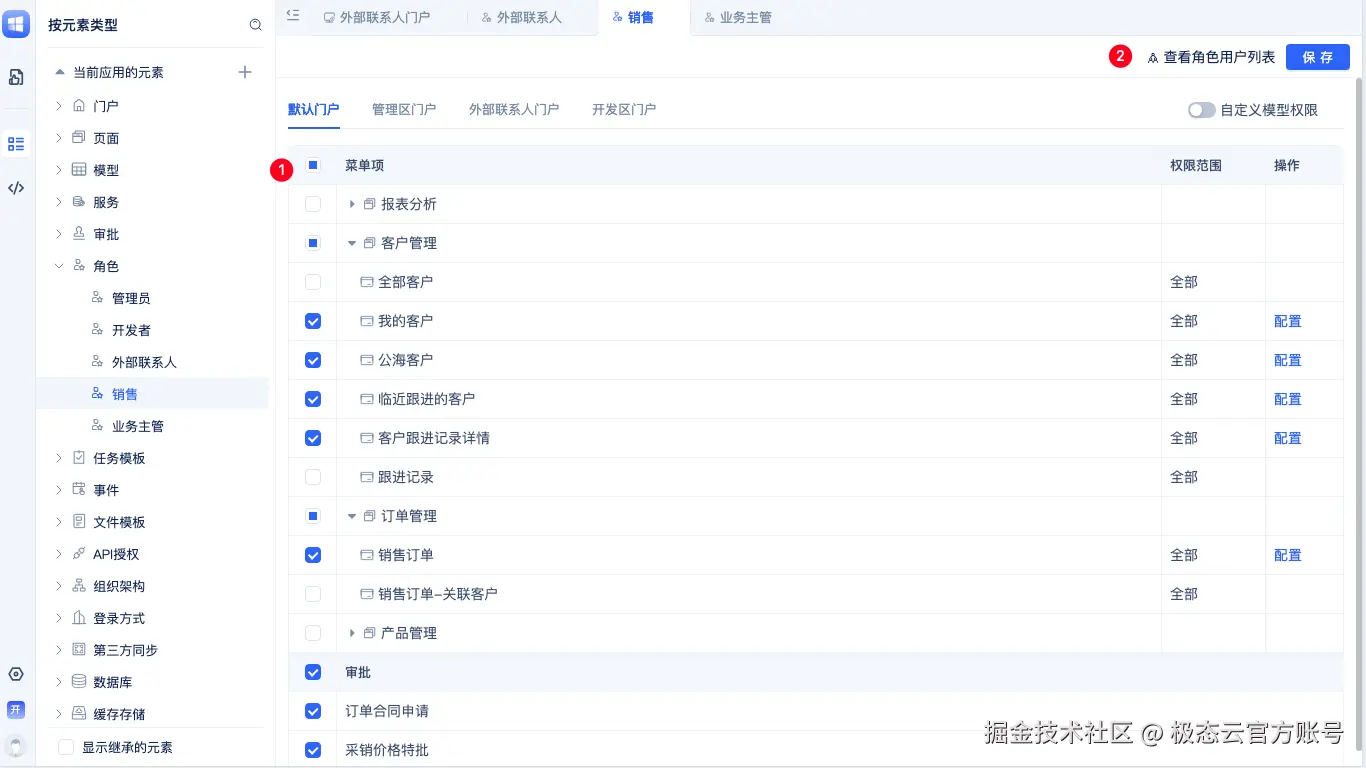The height and width of the screenshot is (768, 1366).
Task: Select the 管理员 role in tree
Action: [x=131, y=298]
